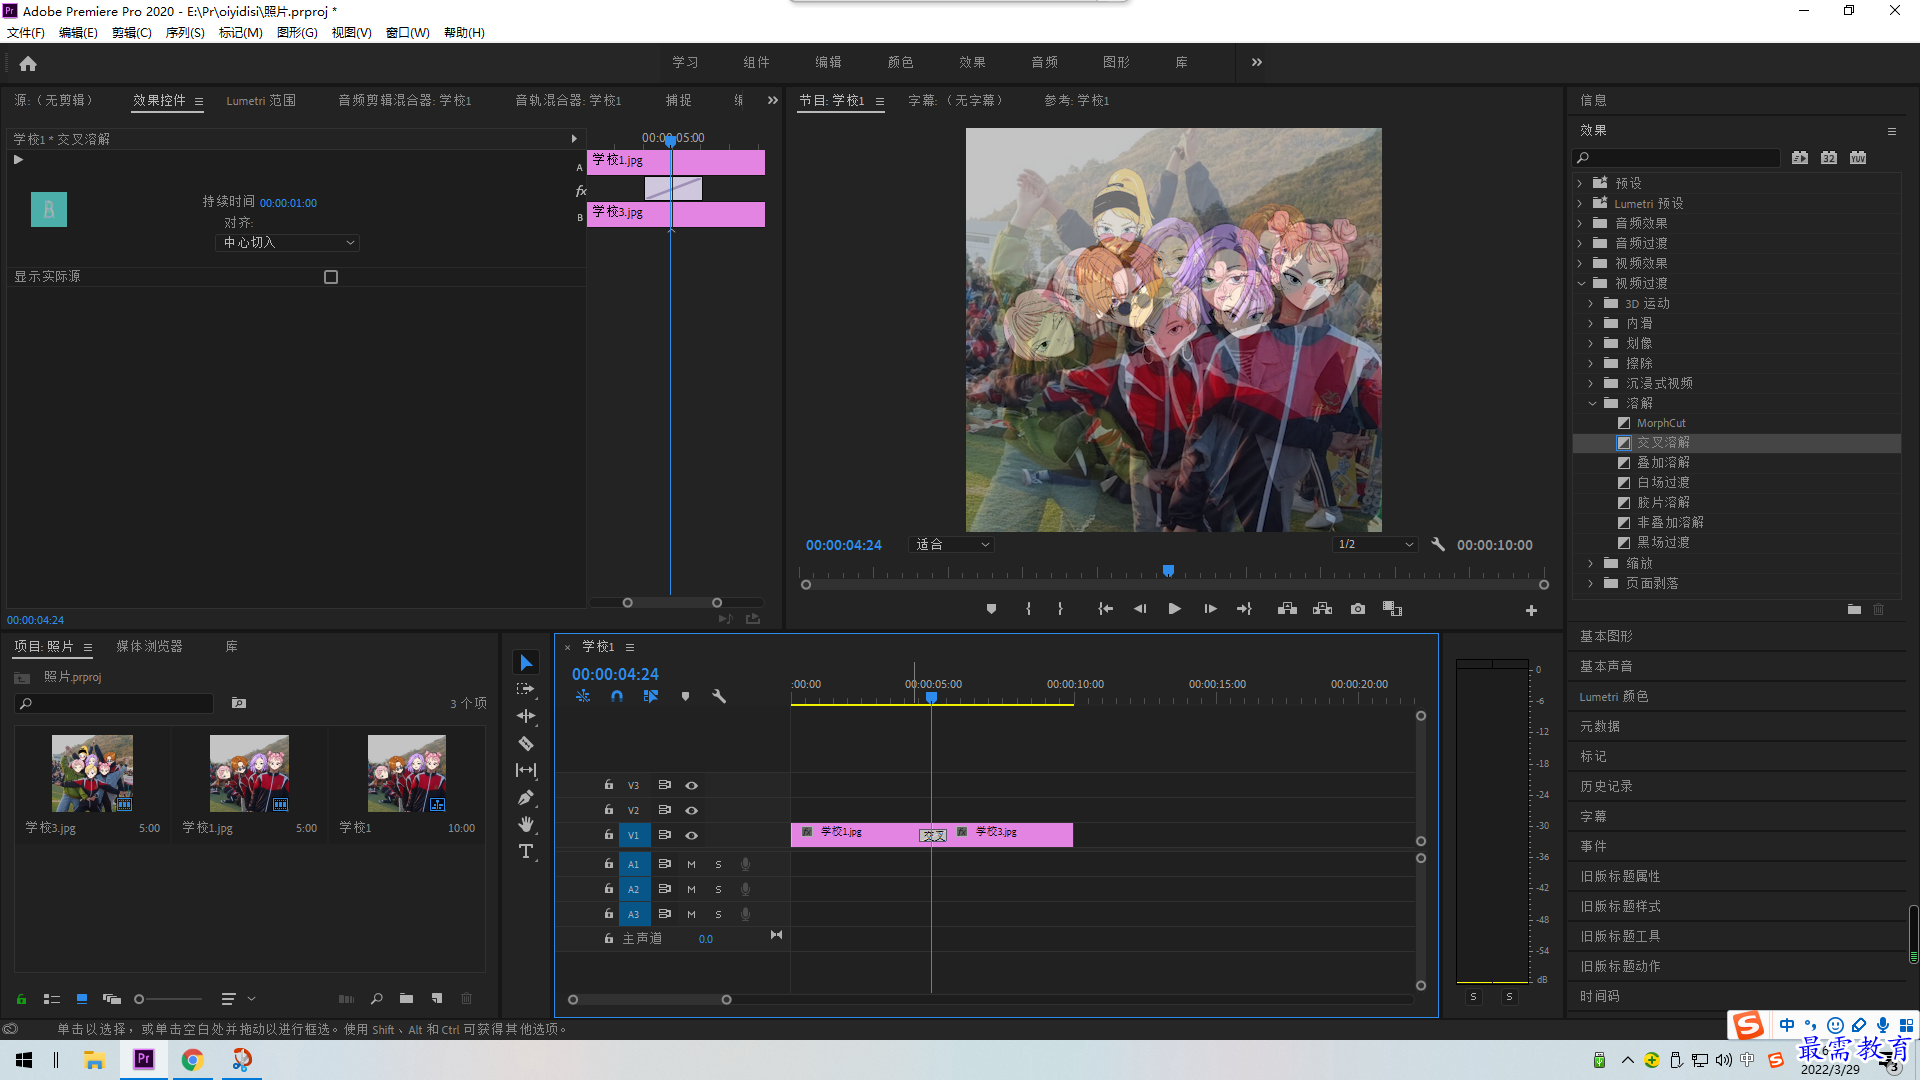The image size is (1920, 1080).
Task: Select the Track Select Forward tool
Action: 526,689
